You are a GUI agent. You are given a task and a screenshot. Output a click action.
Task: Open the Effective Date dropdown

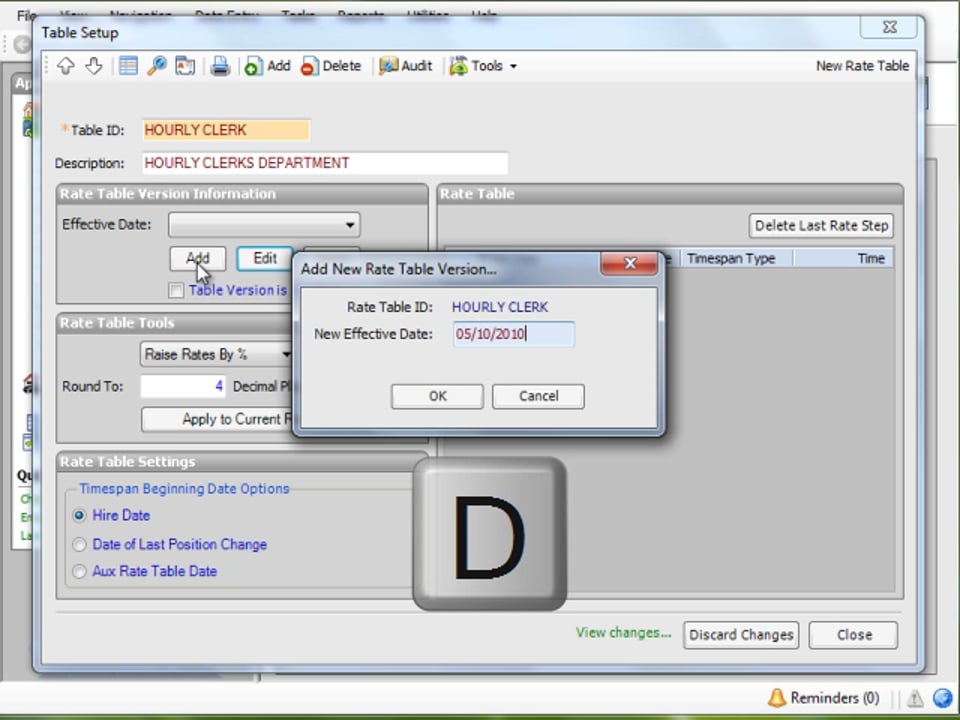(x=264, y=225)
